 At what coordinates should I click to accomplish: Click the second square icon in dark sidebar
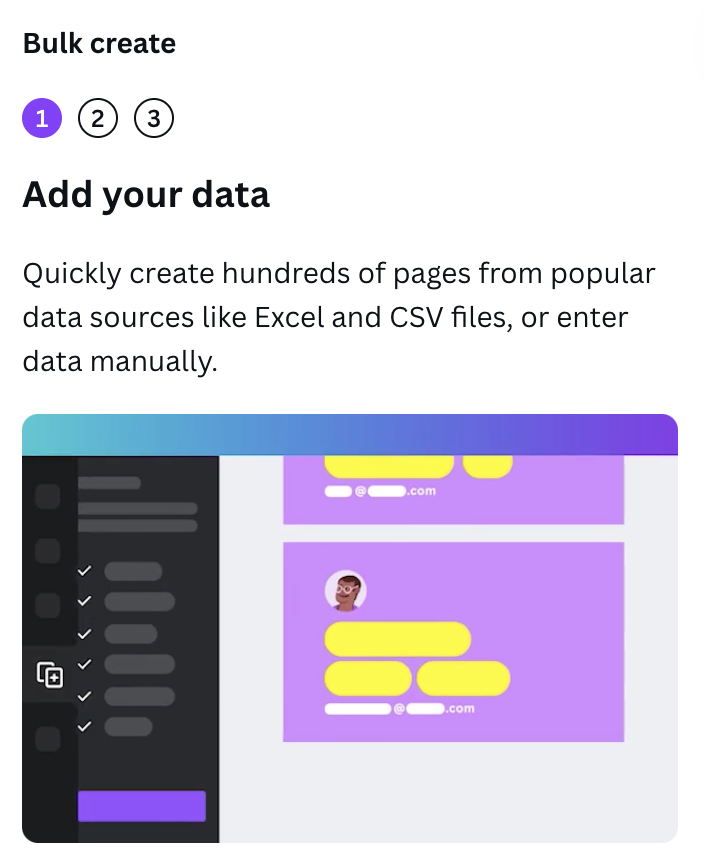tap(46, 550)
